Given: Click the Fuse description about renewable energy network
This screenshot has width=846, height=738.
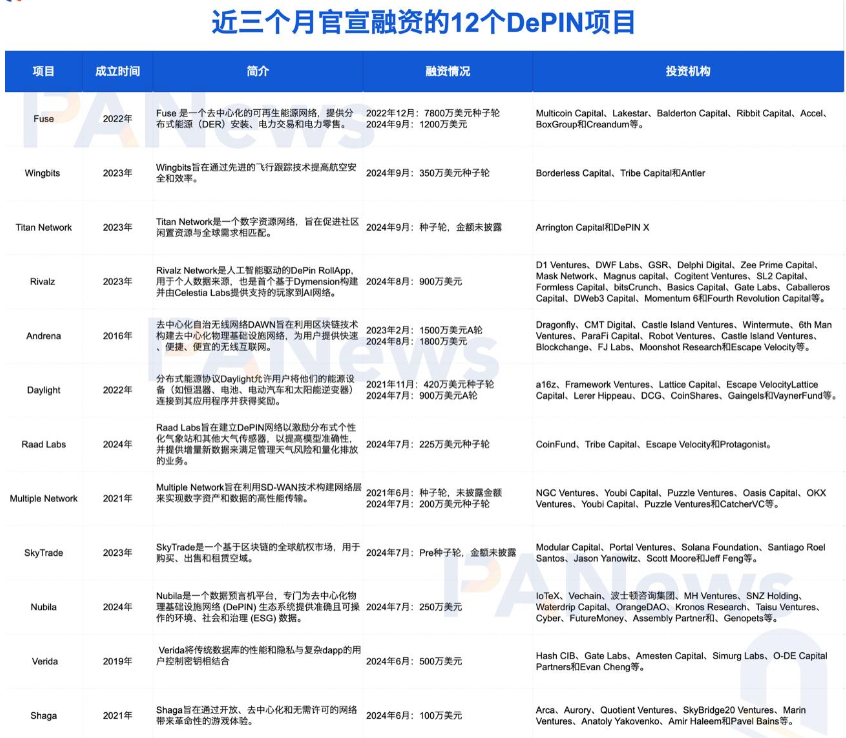Looking at the screenshot, I should 255,119.
